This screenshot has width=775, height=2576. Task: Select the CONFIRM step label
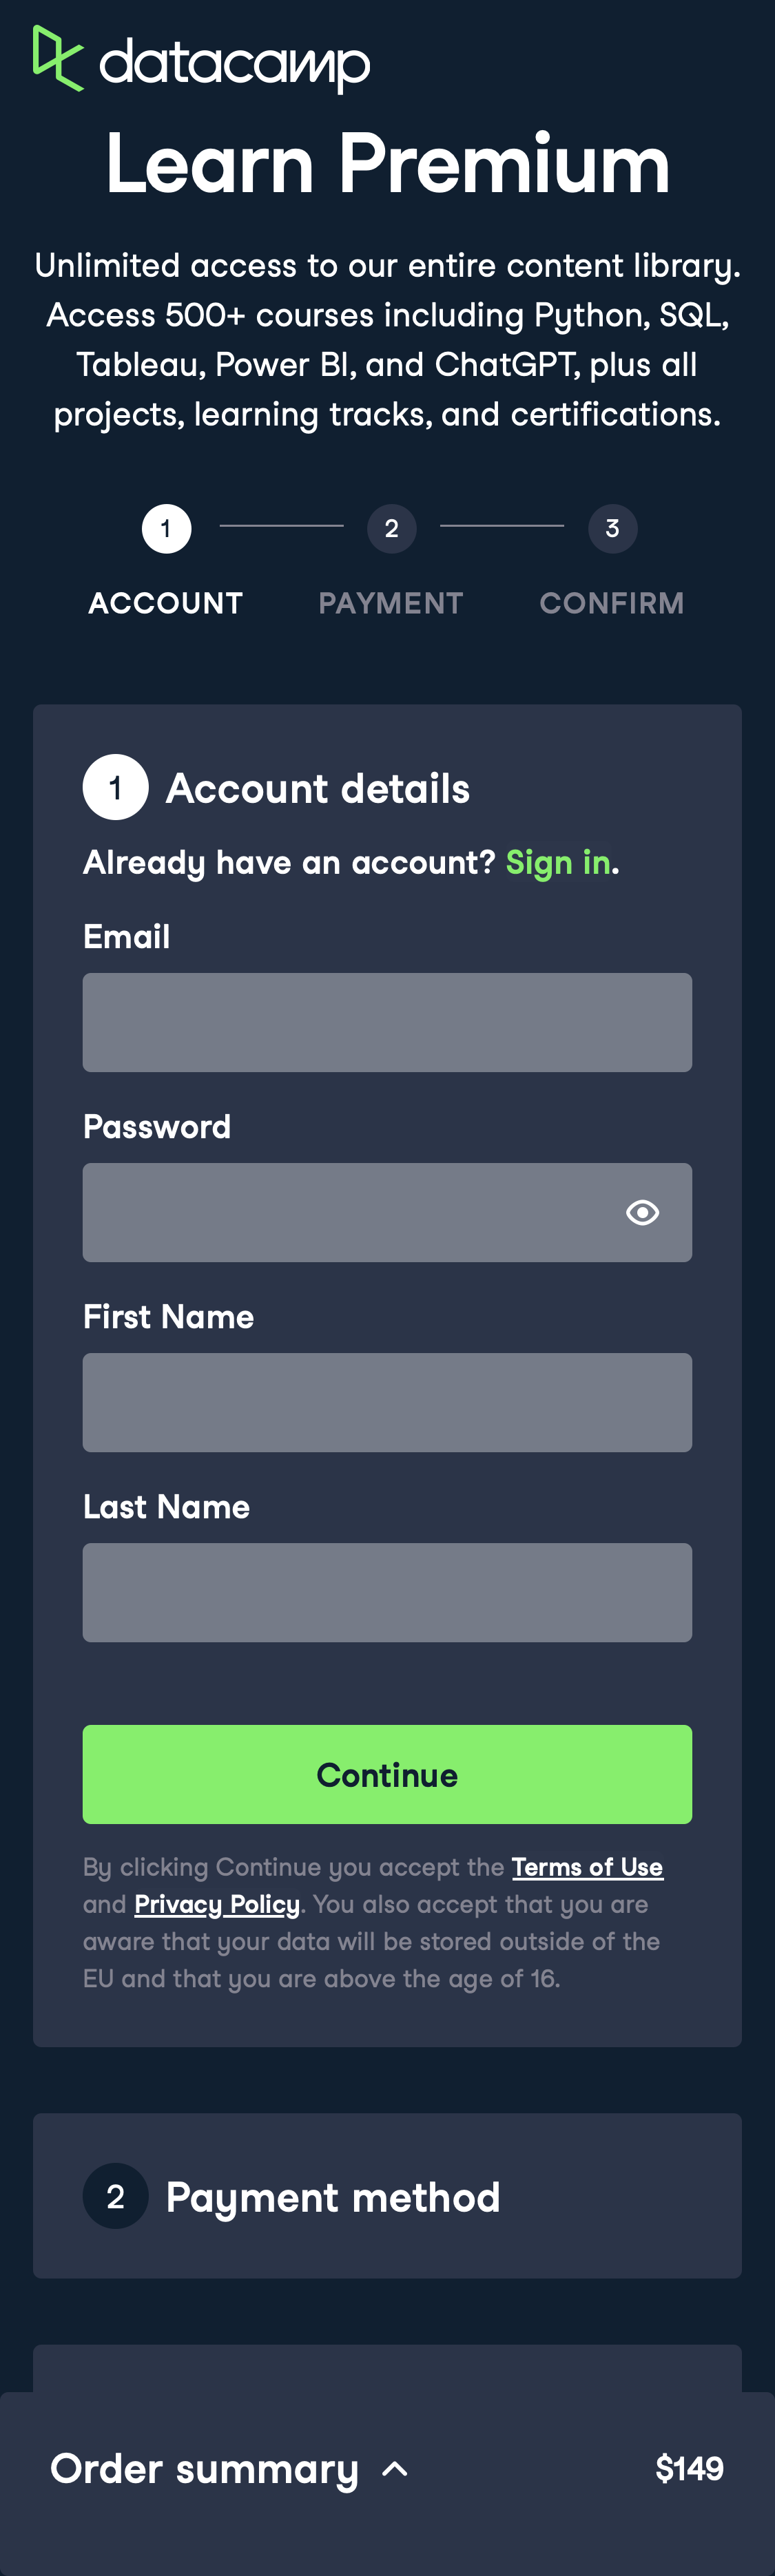click(x=612, y=603)
